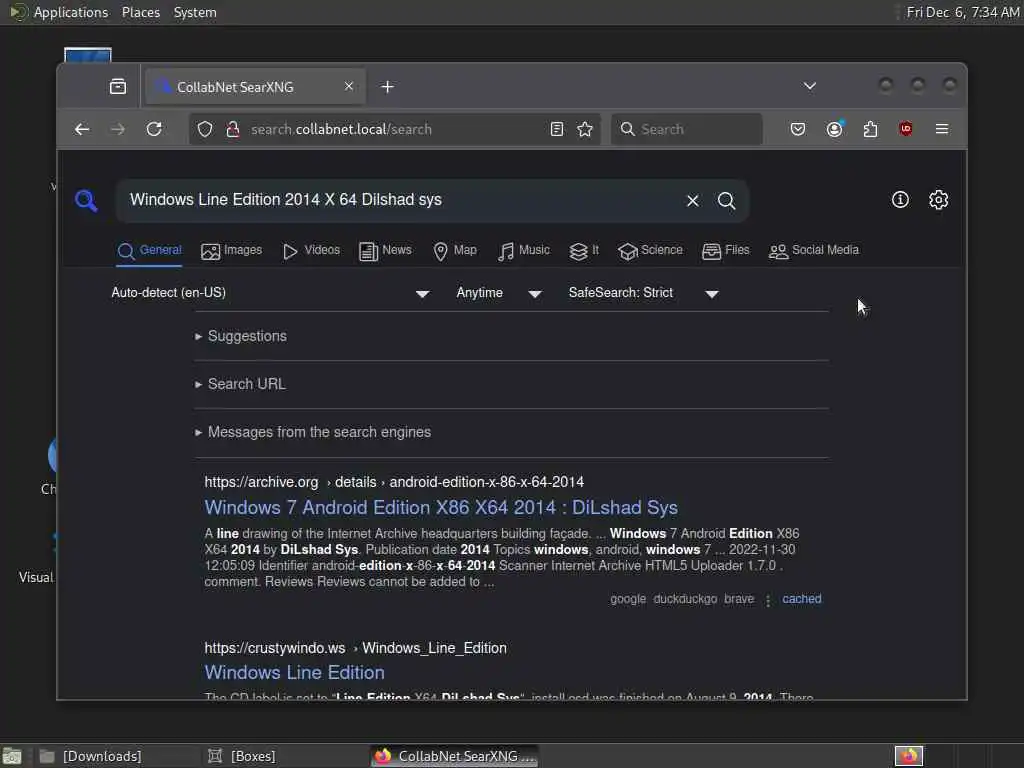Screen dimensions: 1024x768
Task: Open the result options dots menu
Action: 768,600
